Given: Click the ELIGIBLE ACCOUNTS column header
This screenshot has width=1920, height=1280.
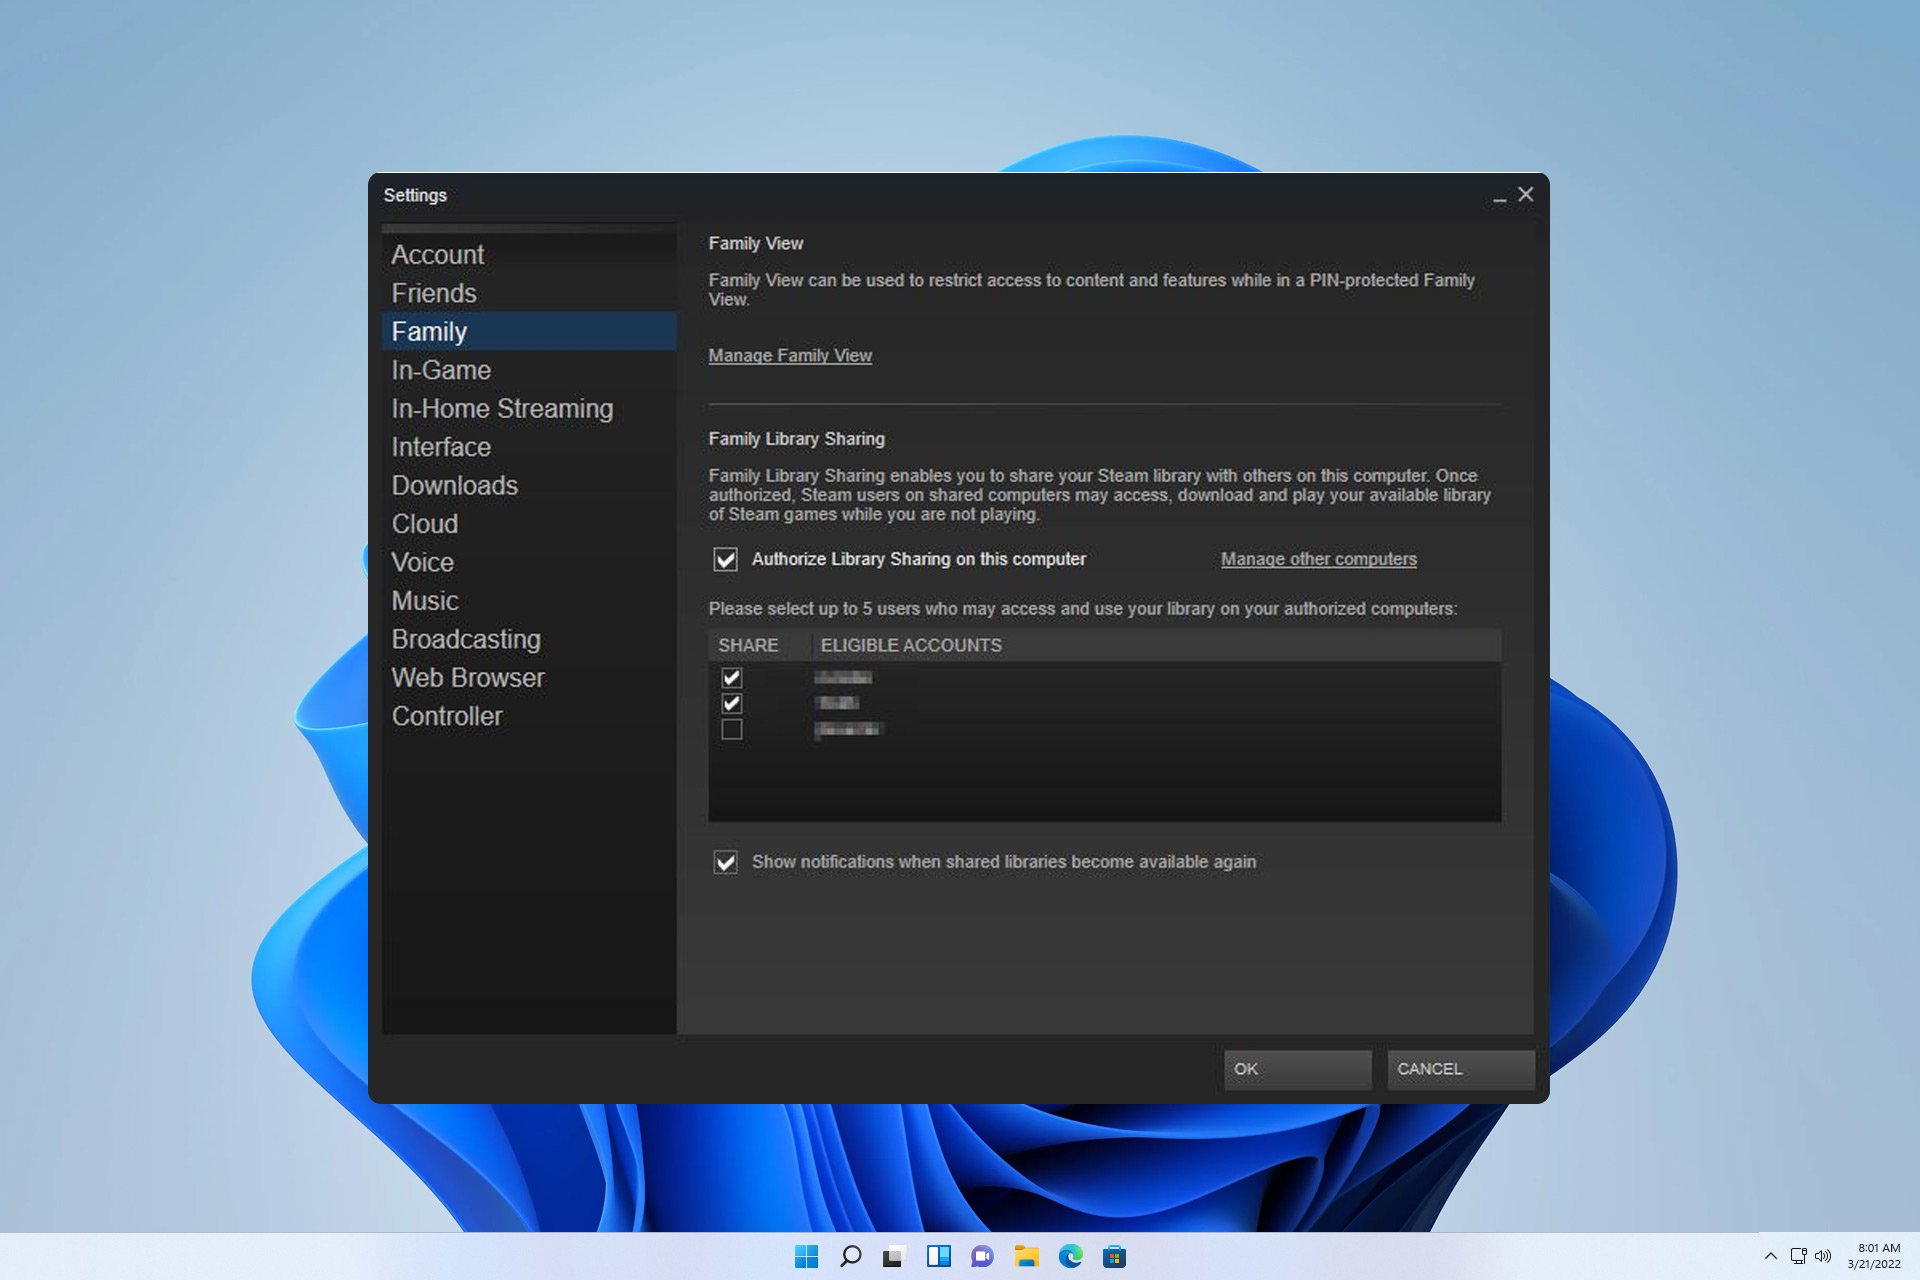Looking at the screenshot, I should (x=1156, y=645).
